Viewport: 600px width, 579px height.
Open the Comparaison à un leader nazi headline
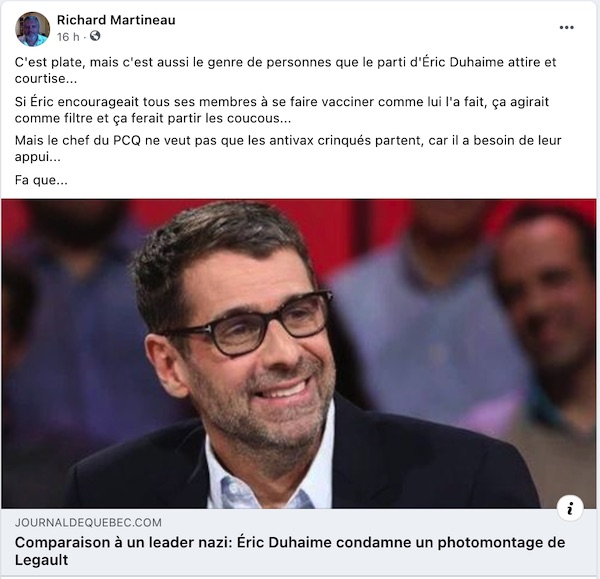(290, 551)
